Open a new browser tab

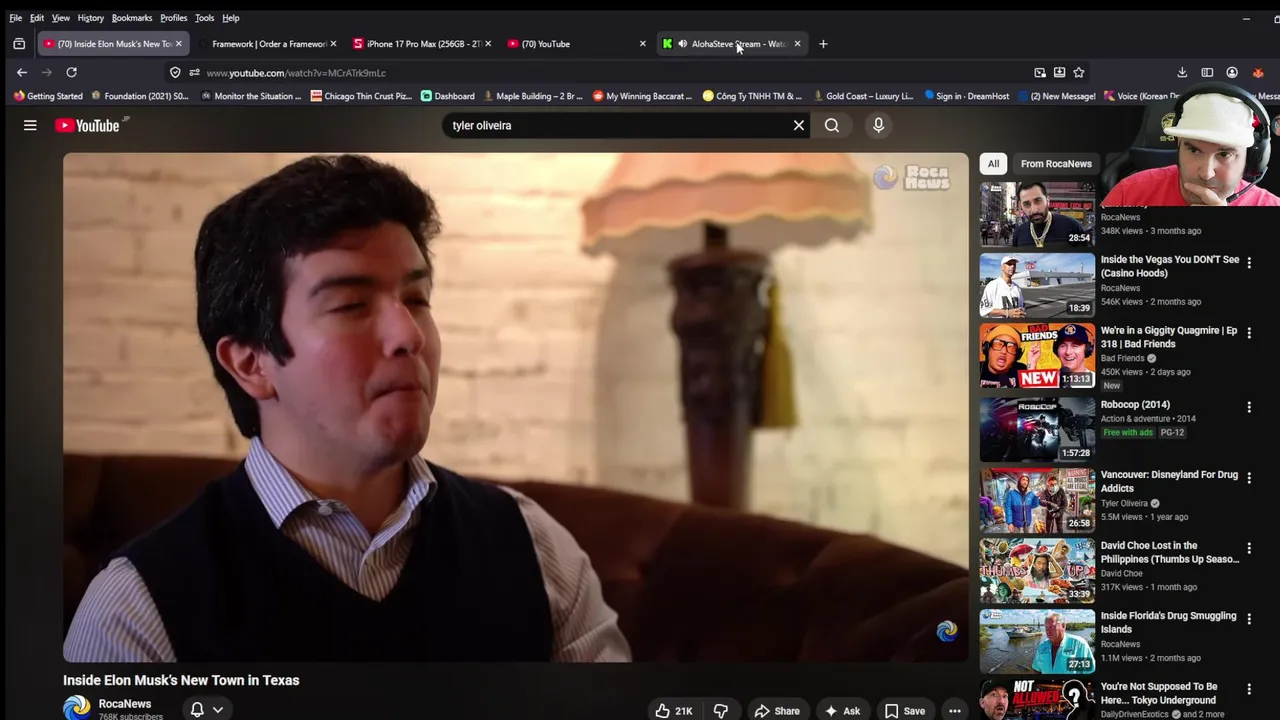tap(823, 44)
